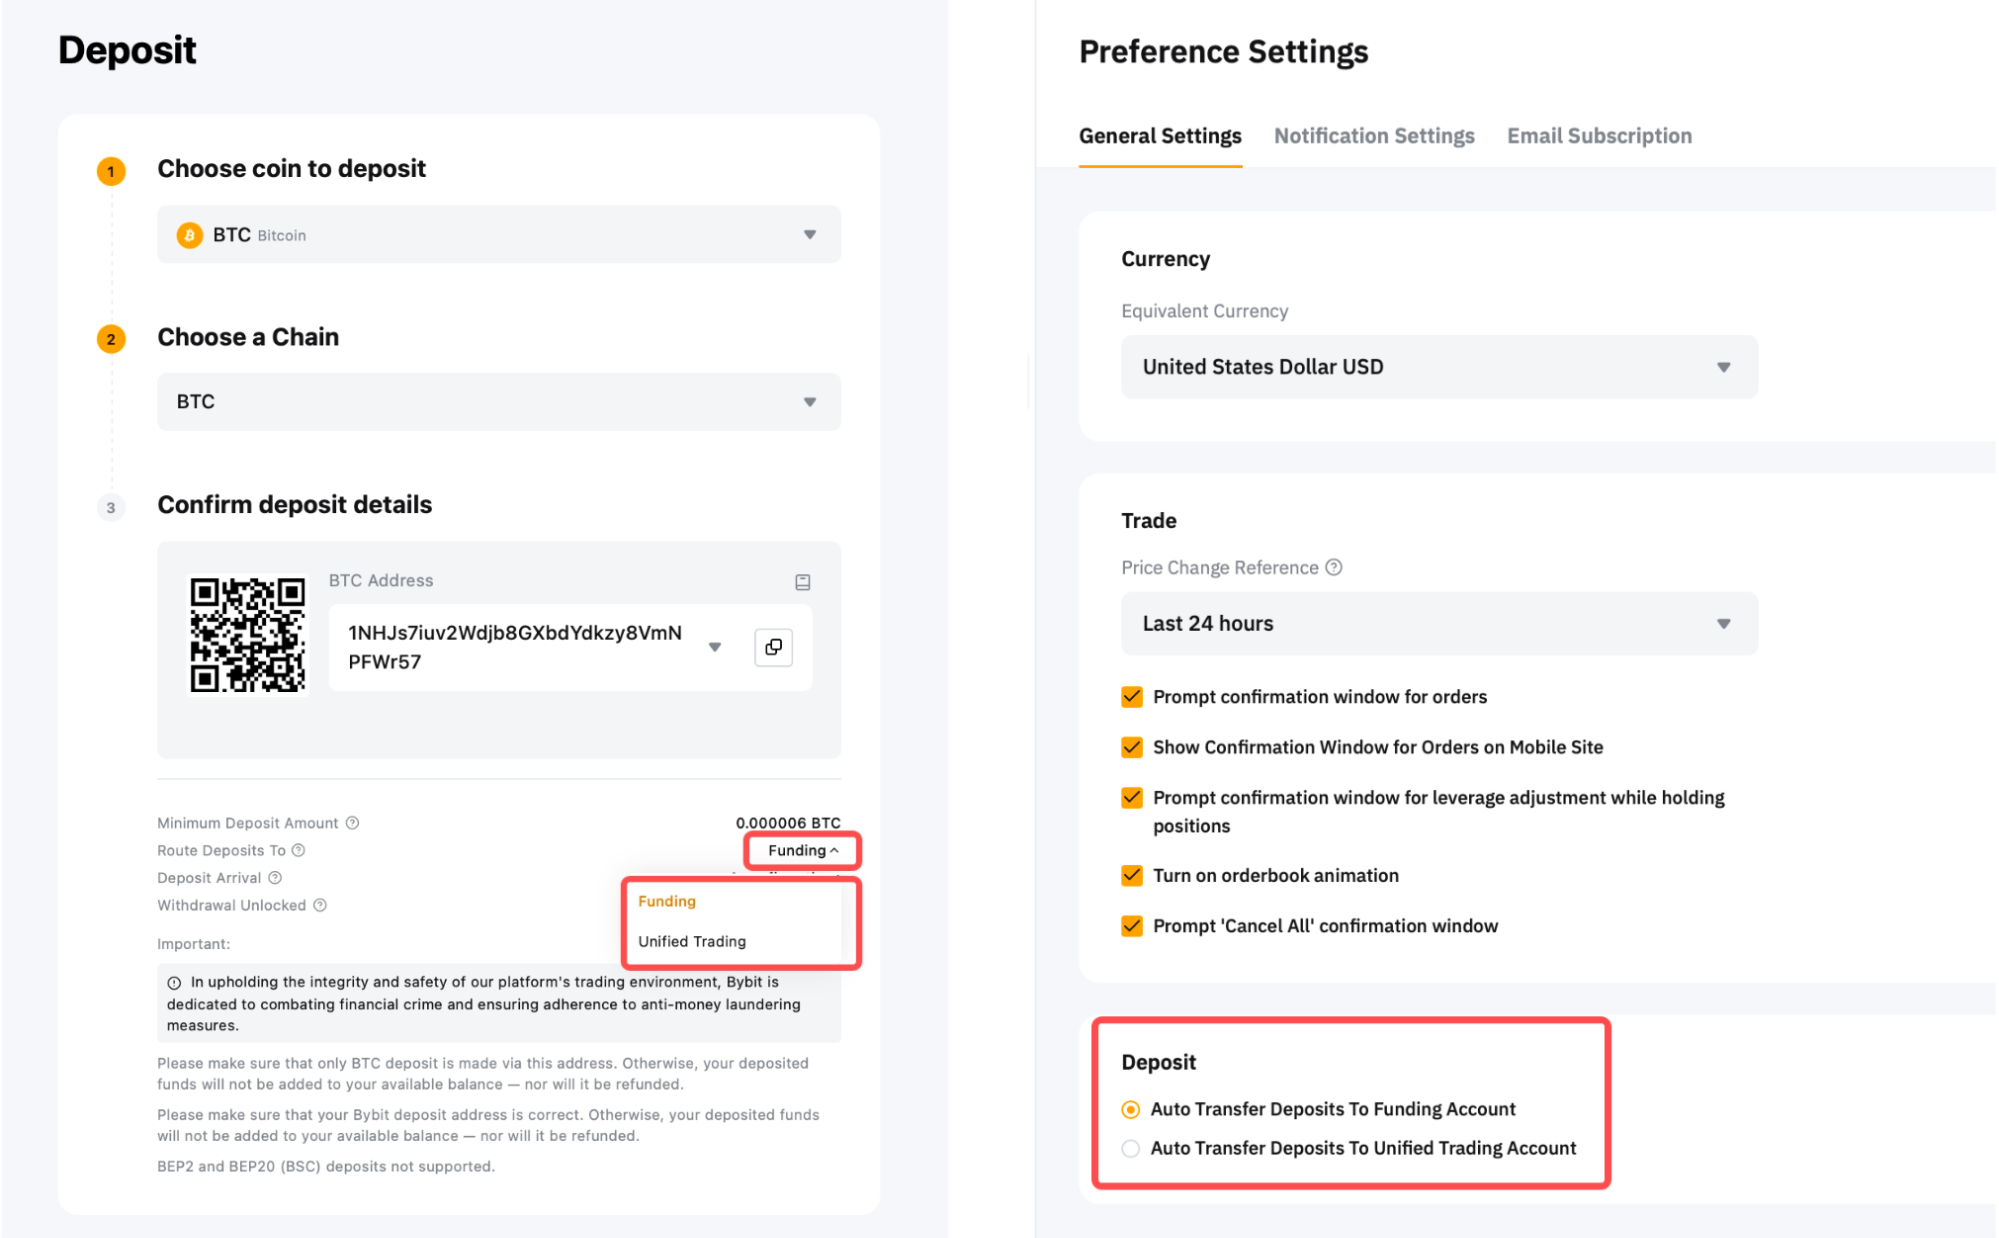
Task: Select Auto Transfer Deposits To Unified Trading Account
Action: (1131, 1148)
